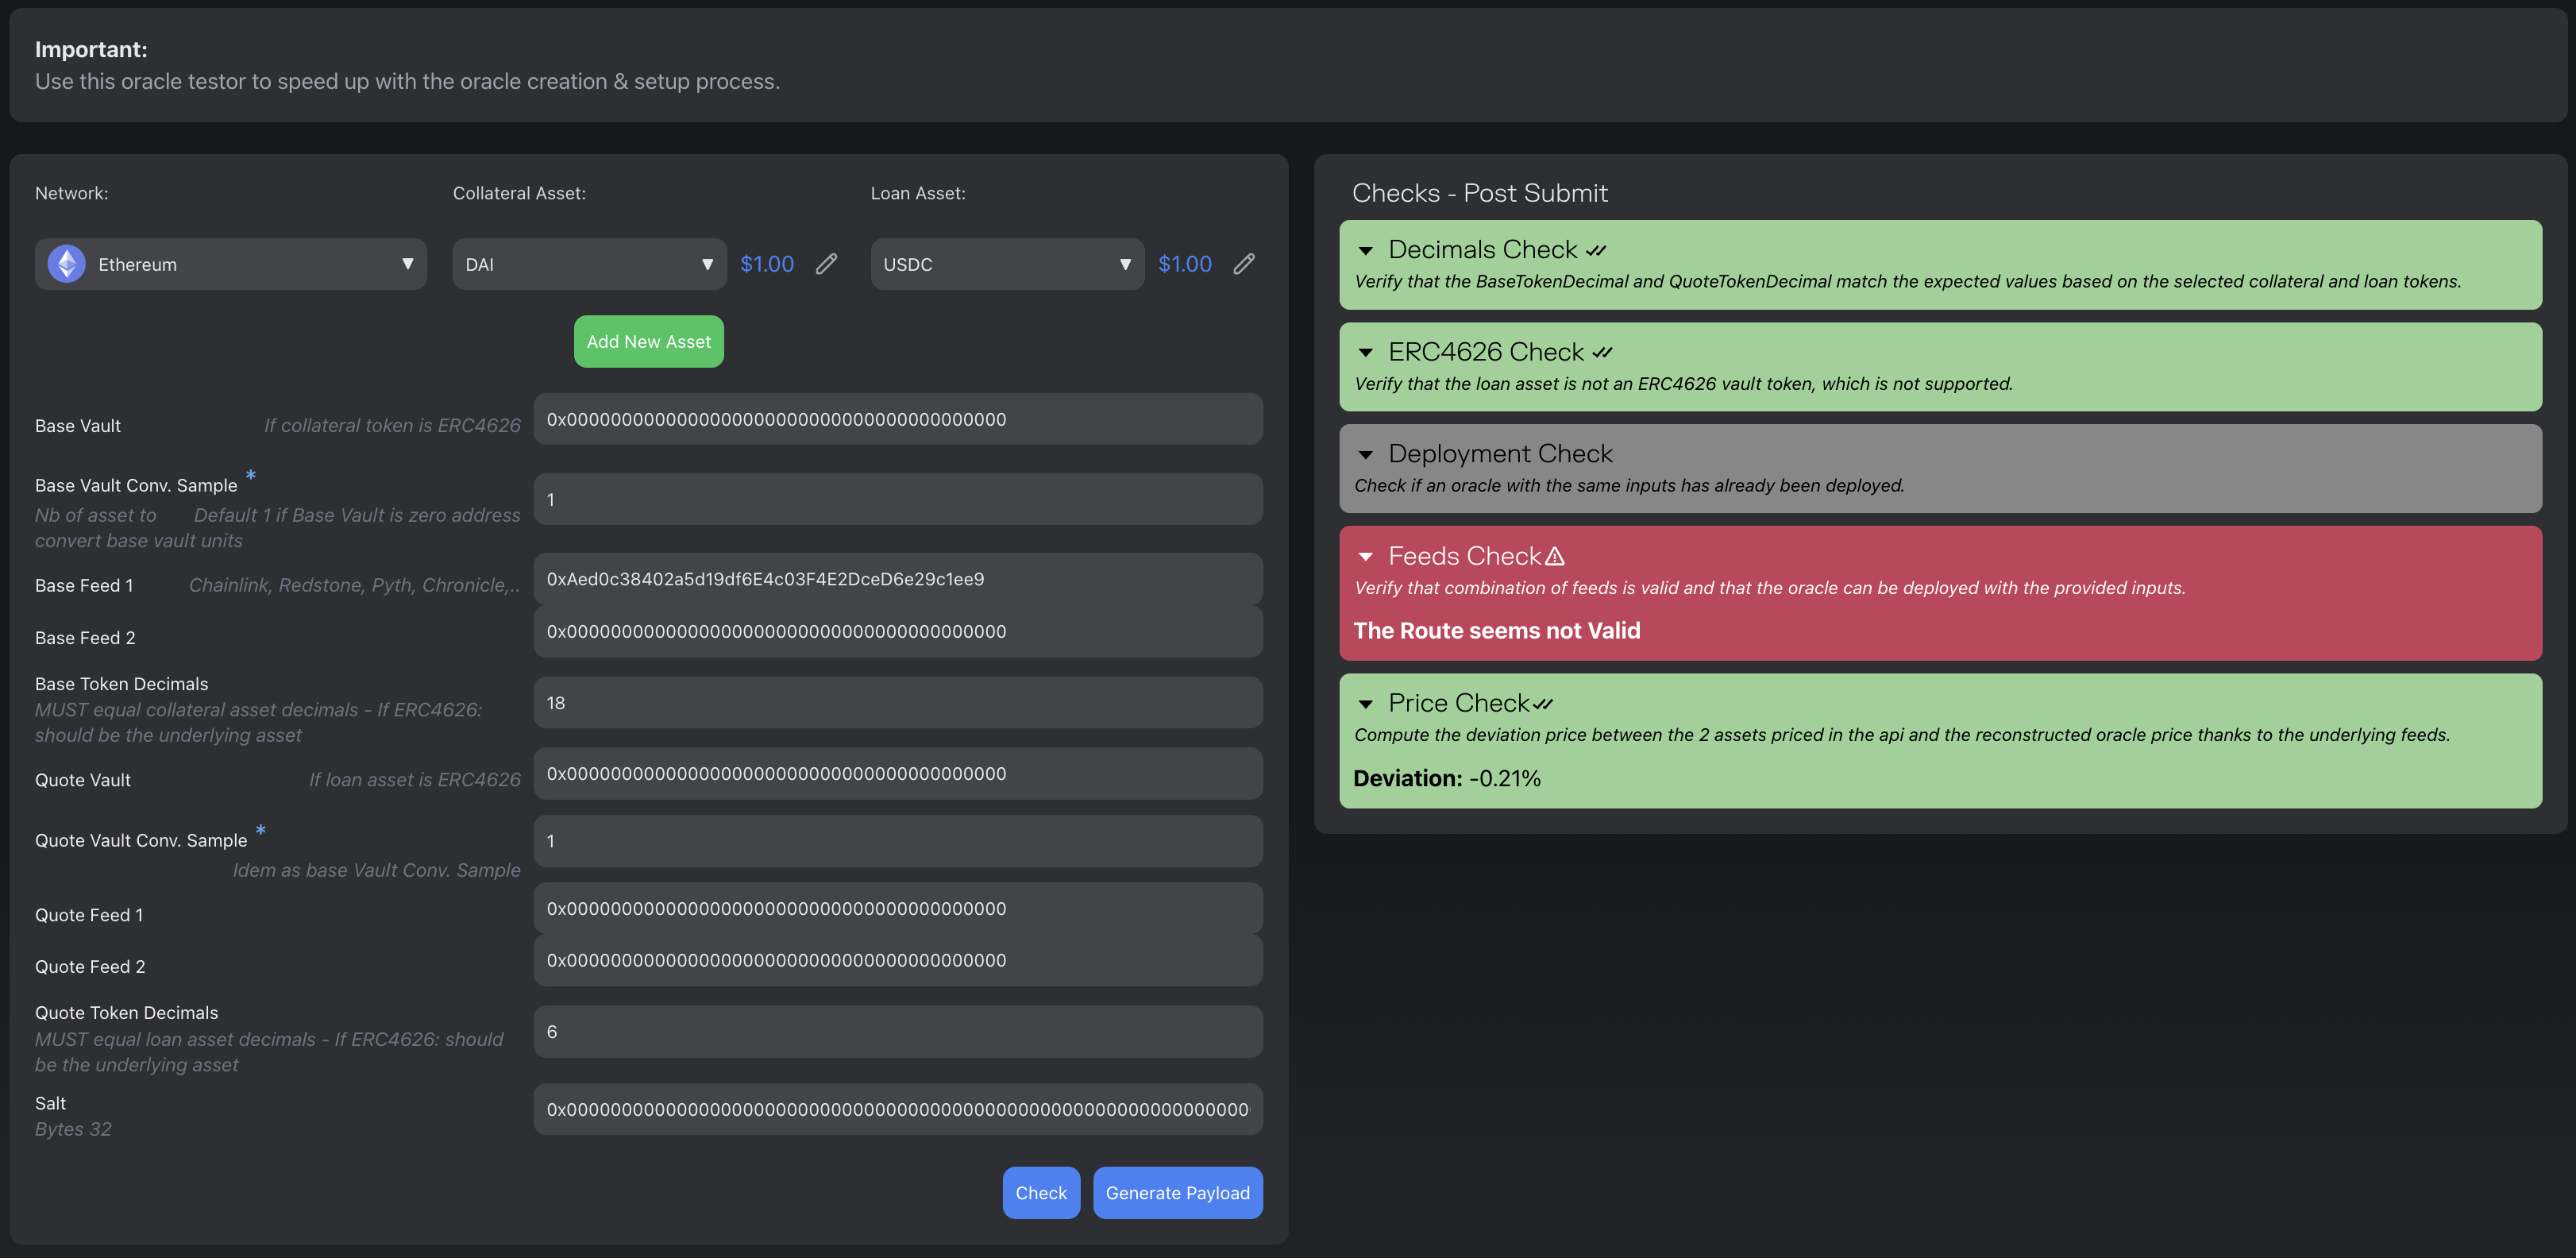Viewport: 2576px width, 1258px height.
Task: Click the blue Check button
Action: 1041,1193
